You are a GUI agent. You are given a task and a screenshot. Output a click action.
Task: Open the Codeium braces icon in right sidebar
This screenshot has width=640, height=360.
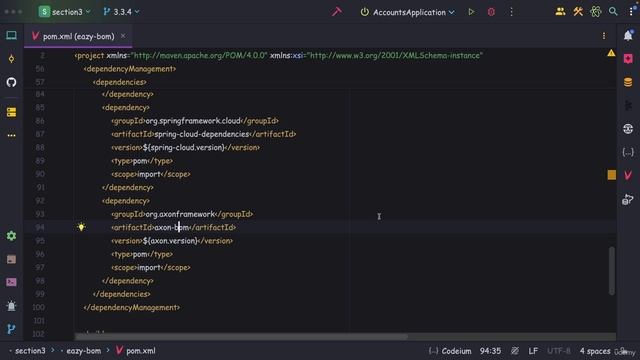point(628,152)
